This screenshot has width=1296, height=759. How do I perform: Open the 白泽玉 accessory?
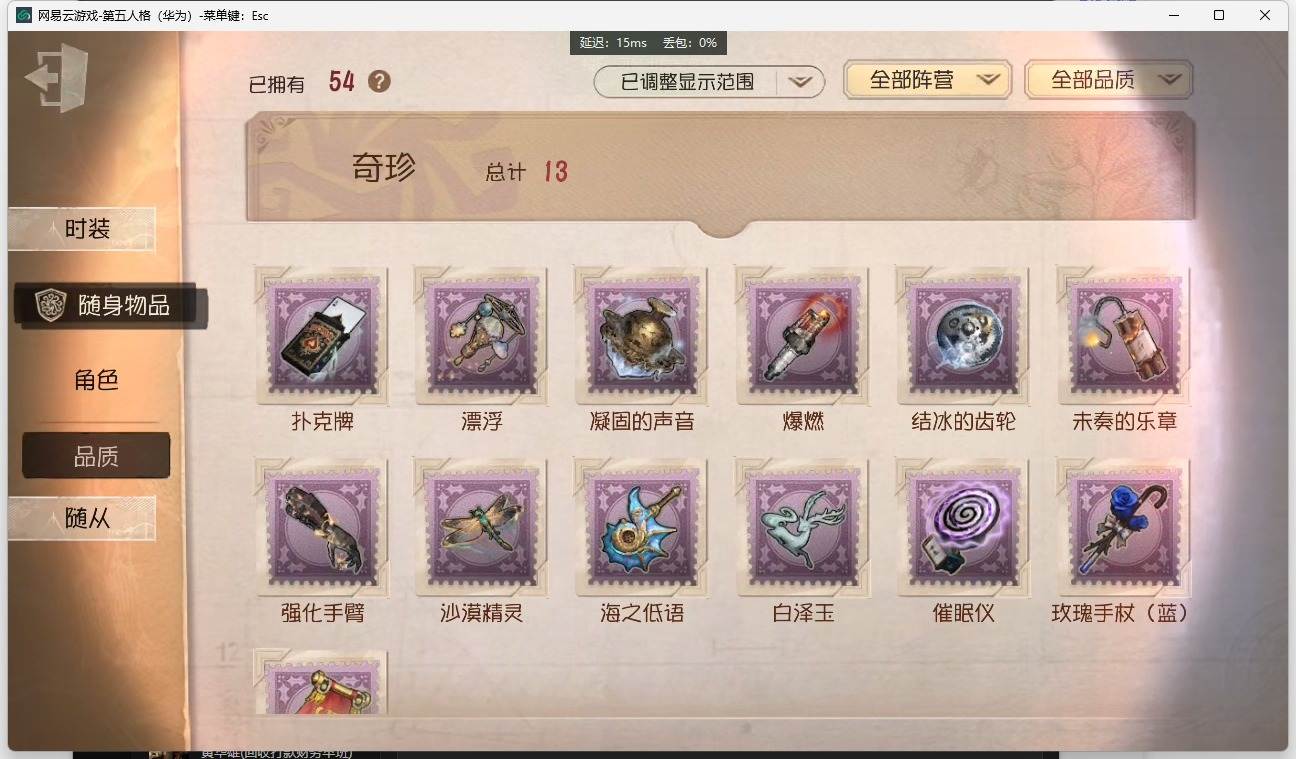[803, 528]
